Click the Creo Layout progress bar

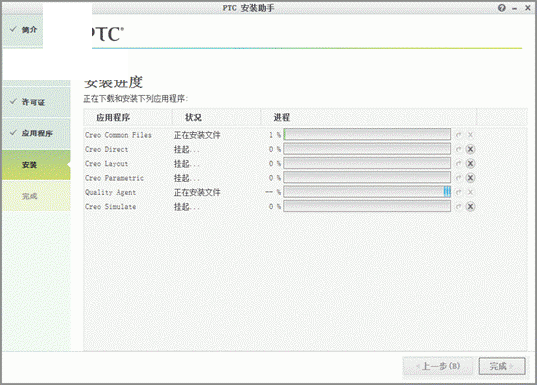click(x=367, y=163)
